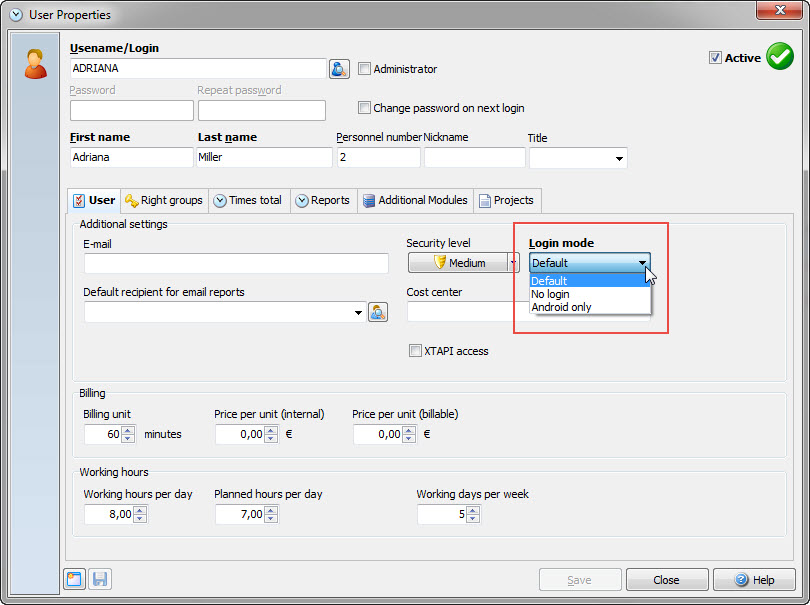This screenshot has width=810, height=605.
Task: Click the user lookup icon beside username field
Action: point(339,69)
